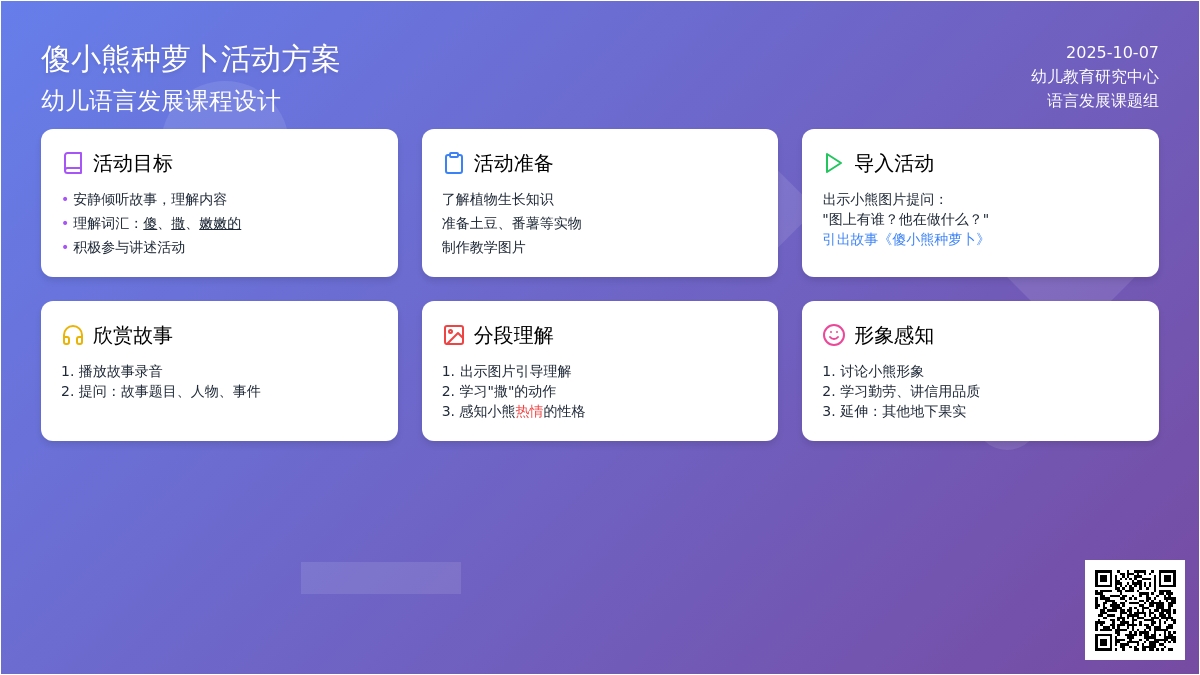Click the play icon beside 导入活动
The height and width of the screenshot is (675, 1200).
(x=834, y=163)
